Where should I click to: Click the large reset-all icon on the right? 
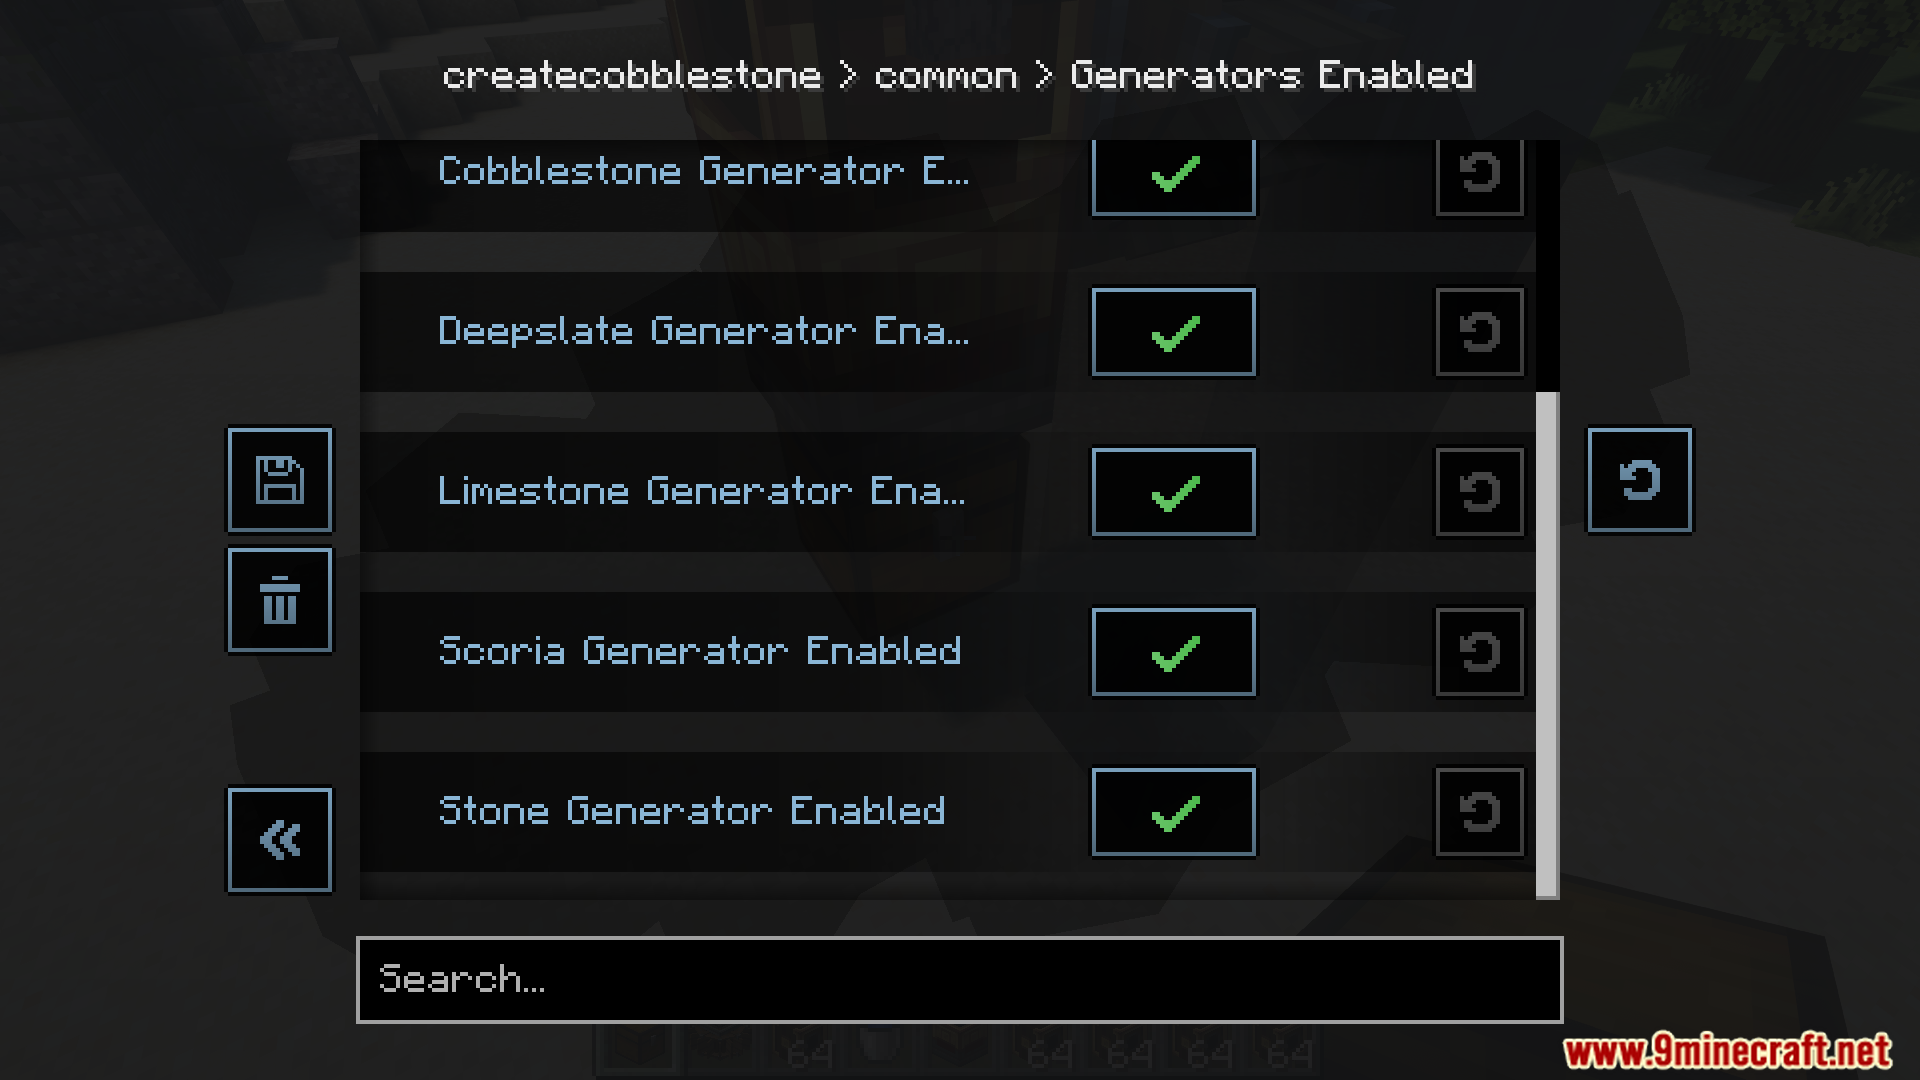[x=1640, y=480]
